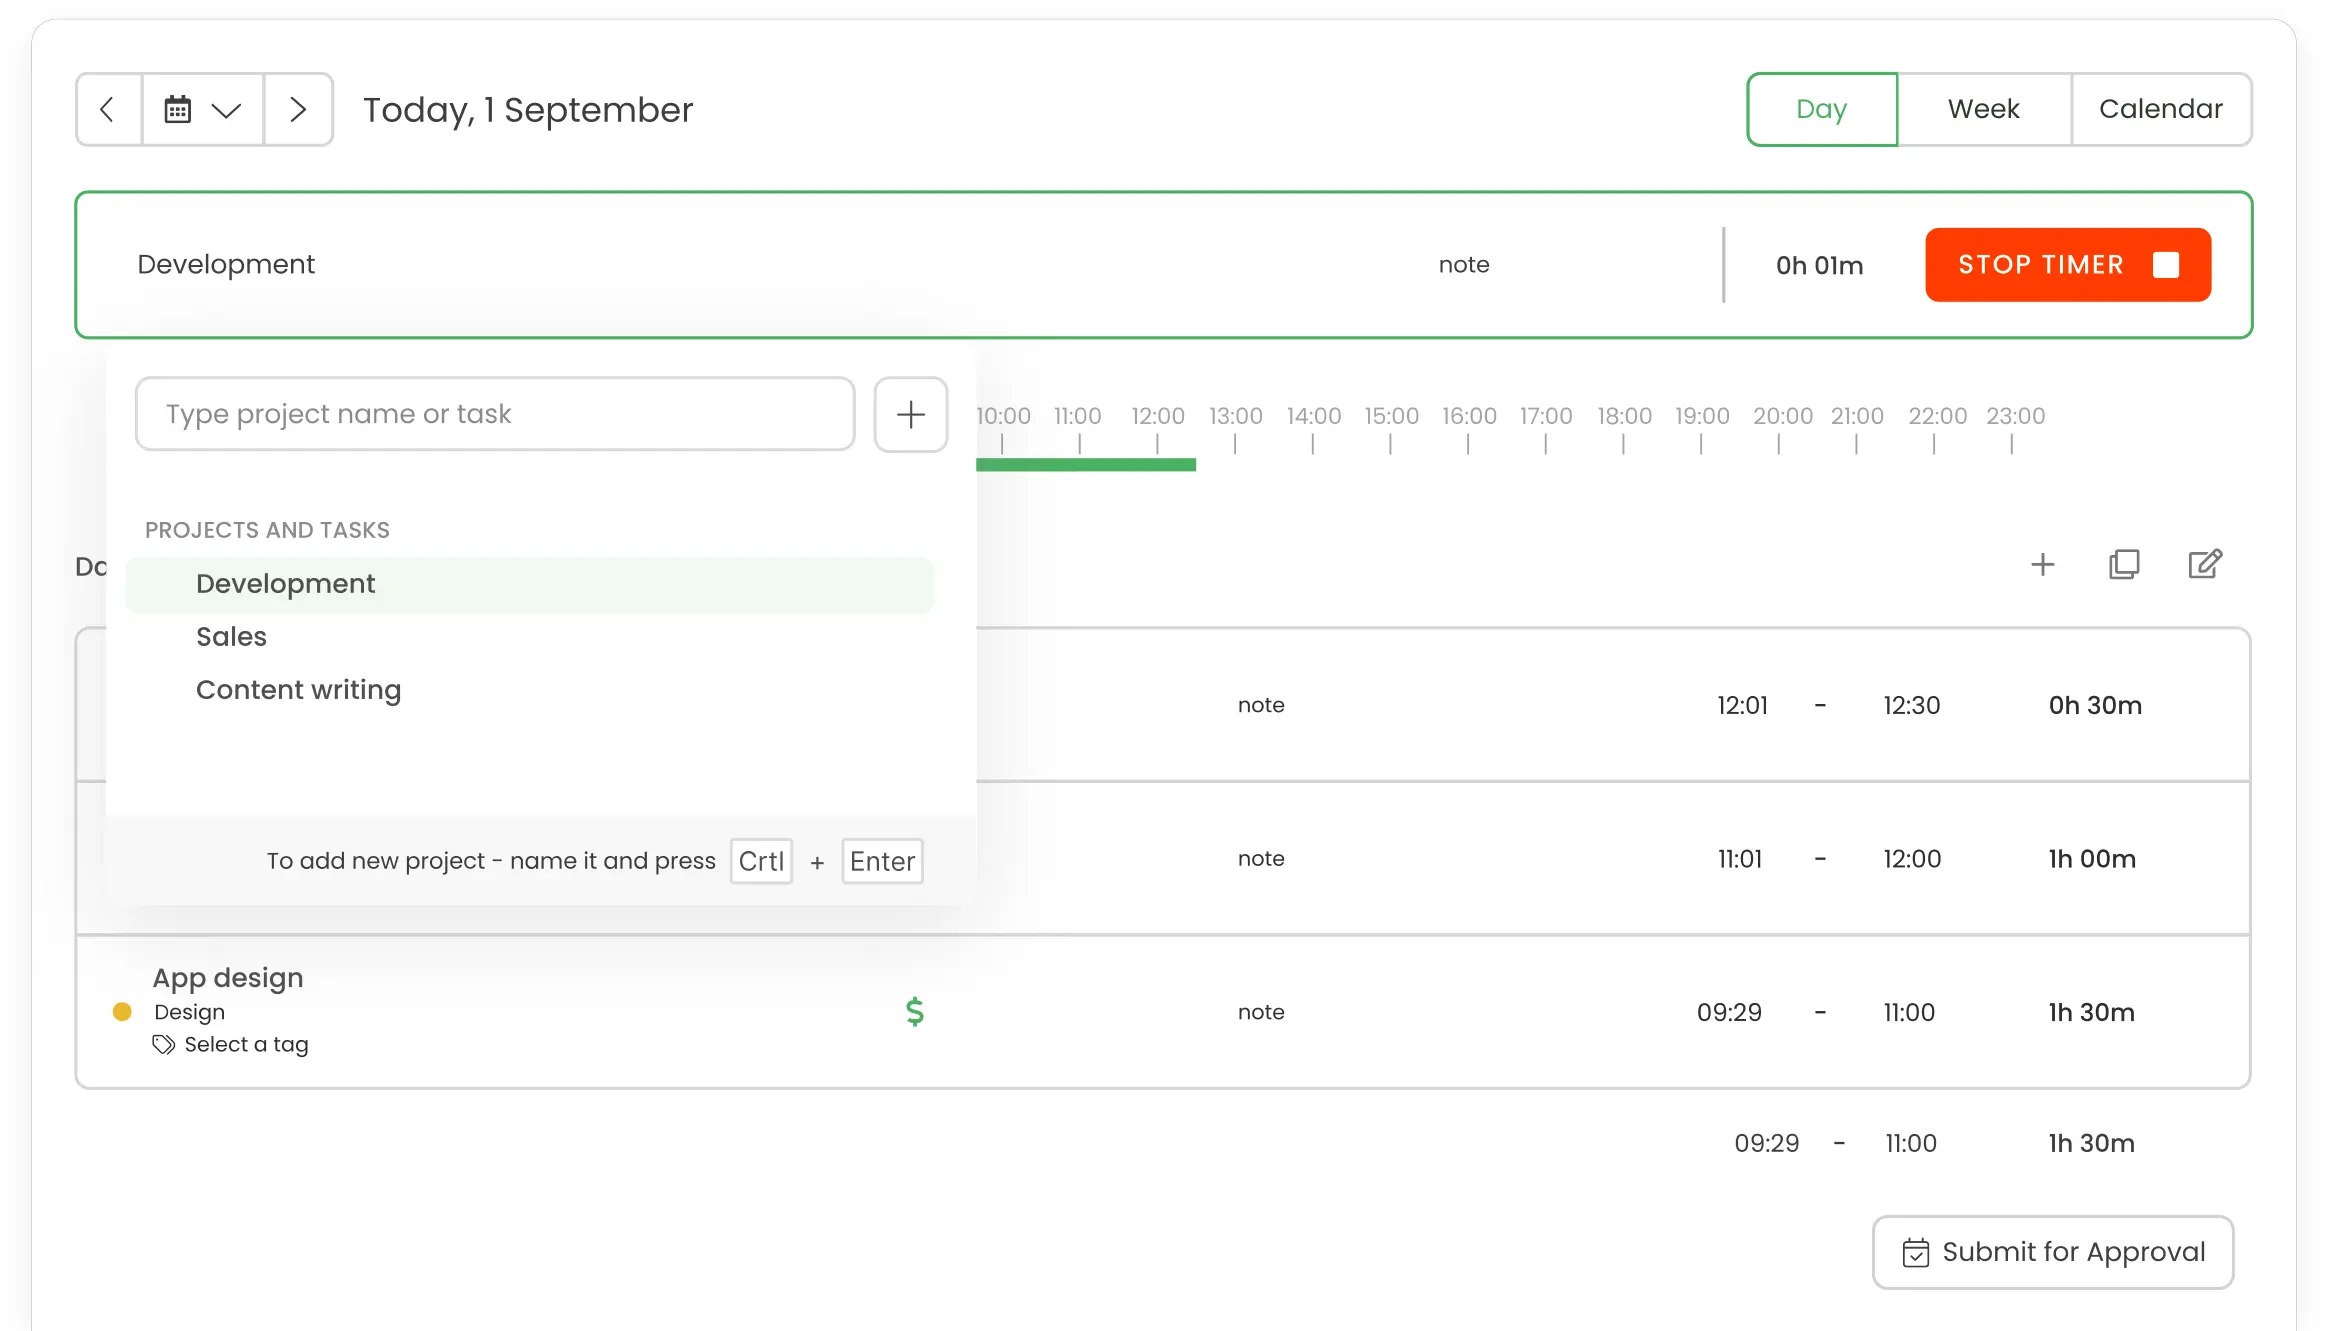The height and width of the screenshot is (1331, 2328).
Task: Click the note field on the App design entry
Action: [1261, 1012]
